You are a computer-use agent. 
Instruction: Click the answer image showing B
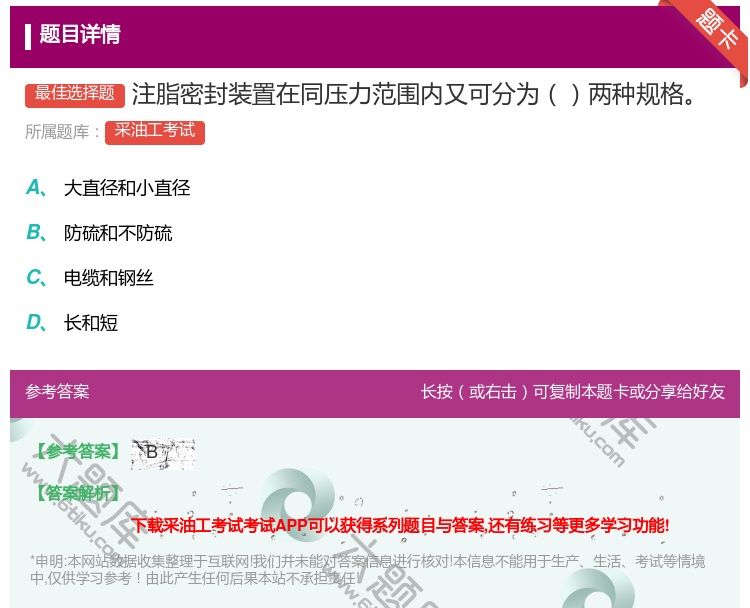[163, 453]
